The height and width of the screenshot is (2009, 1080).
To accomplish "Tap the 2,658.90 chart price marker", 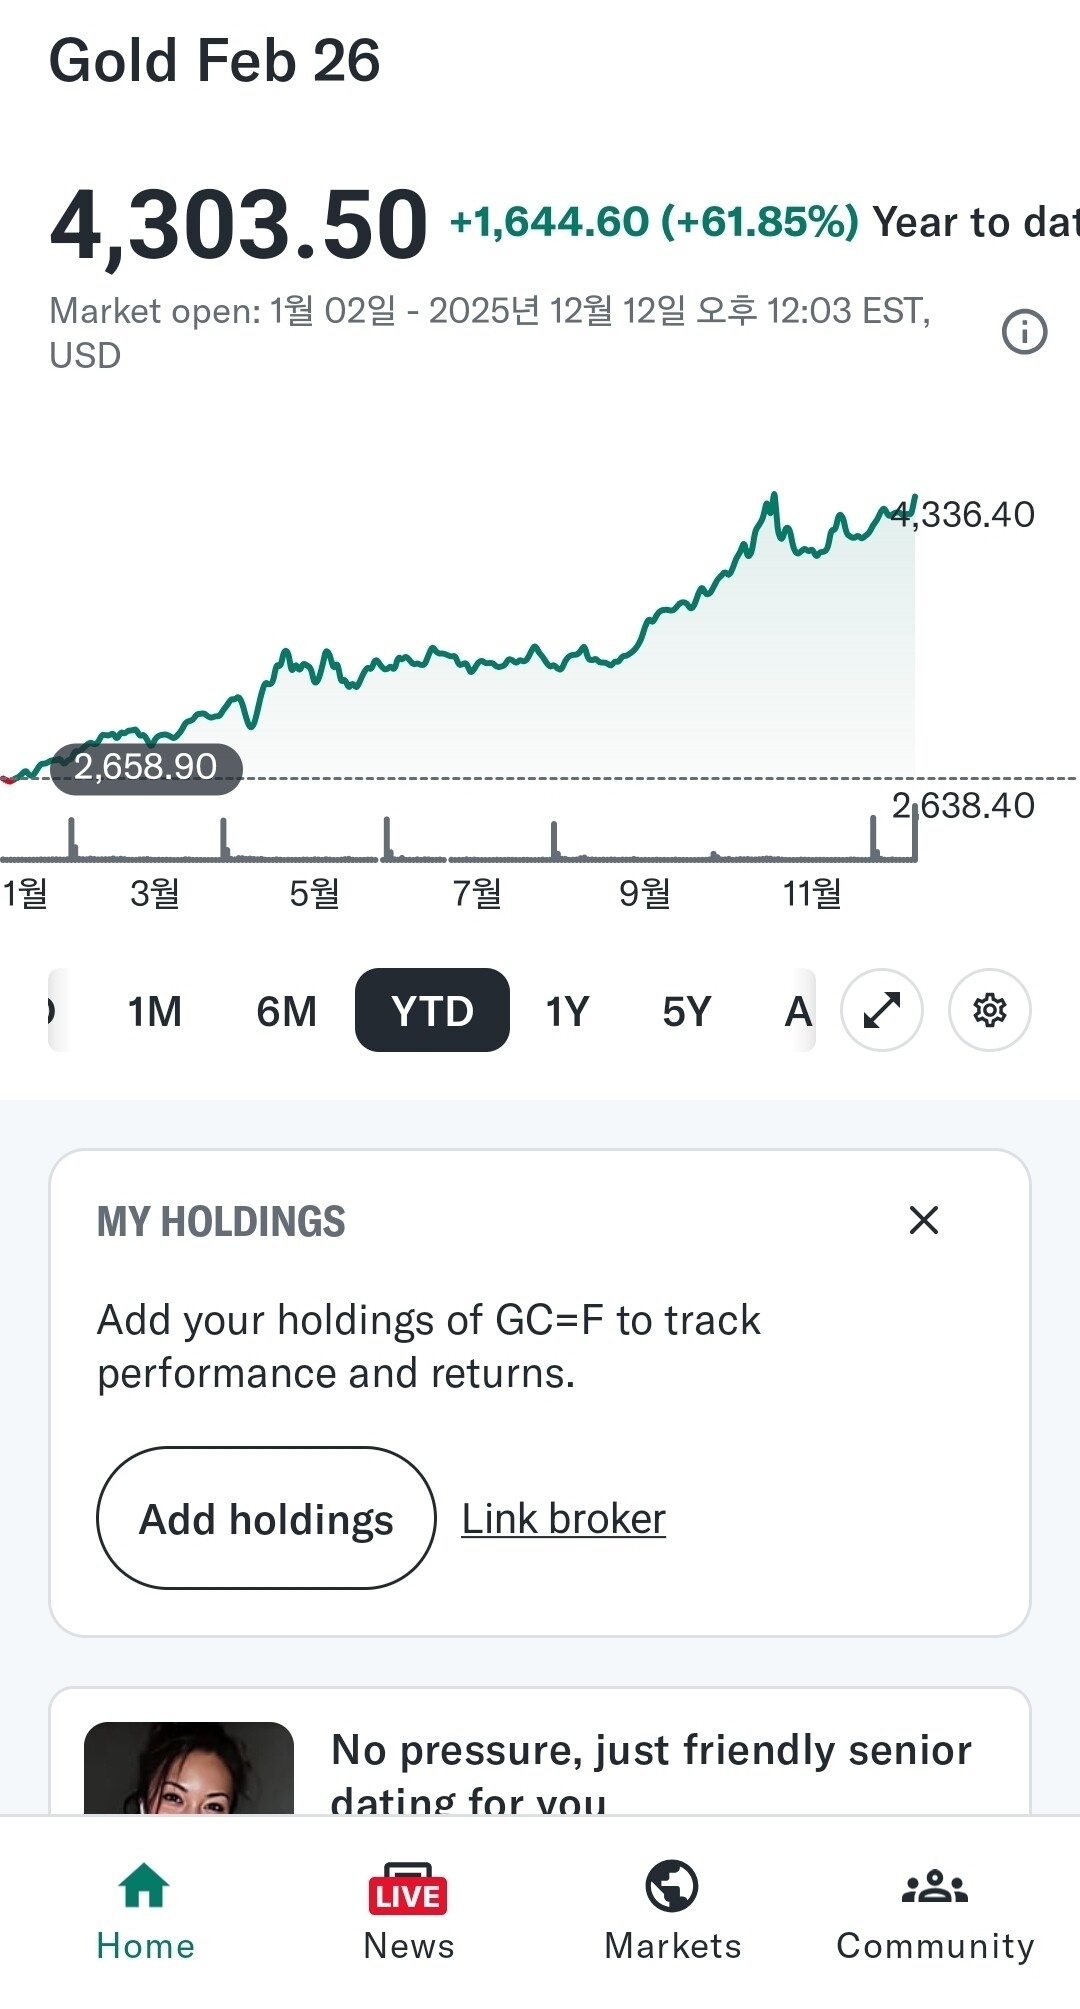I will [x=146, y=768].
